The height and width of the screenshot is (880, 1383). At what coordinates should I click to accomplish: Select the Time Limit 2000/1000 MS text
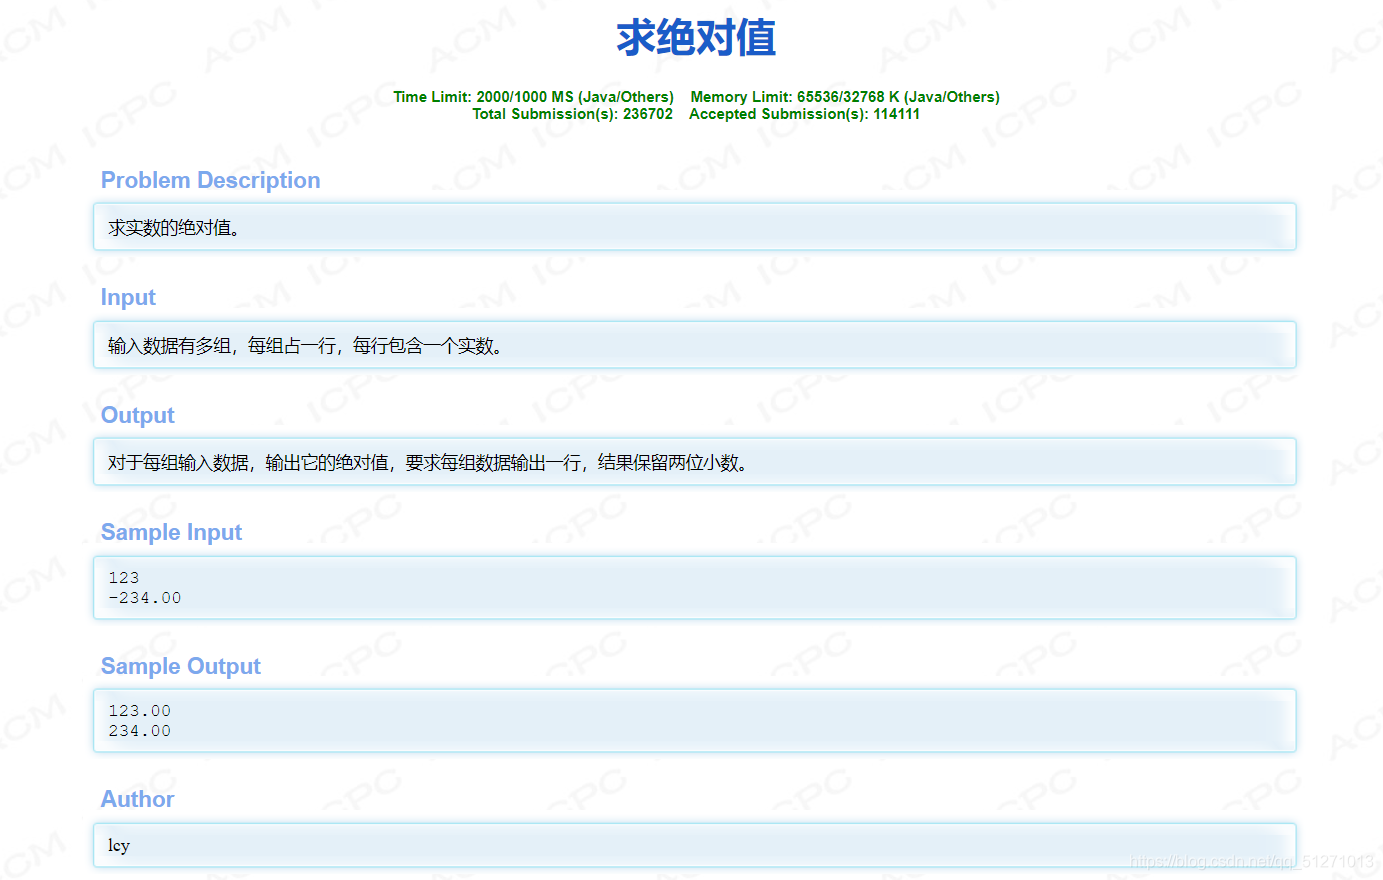(x=533, y=97)
